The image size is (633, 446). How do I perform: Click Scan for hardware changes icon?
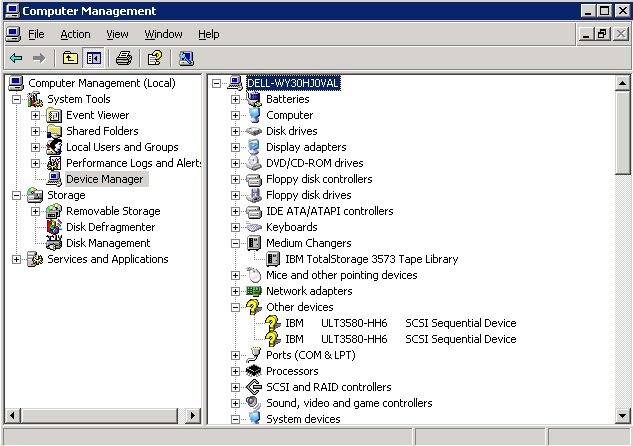186,58
